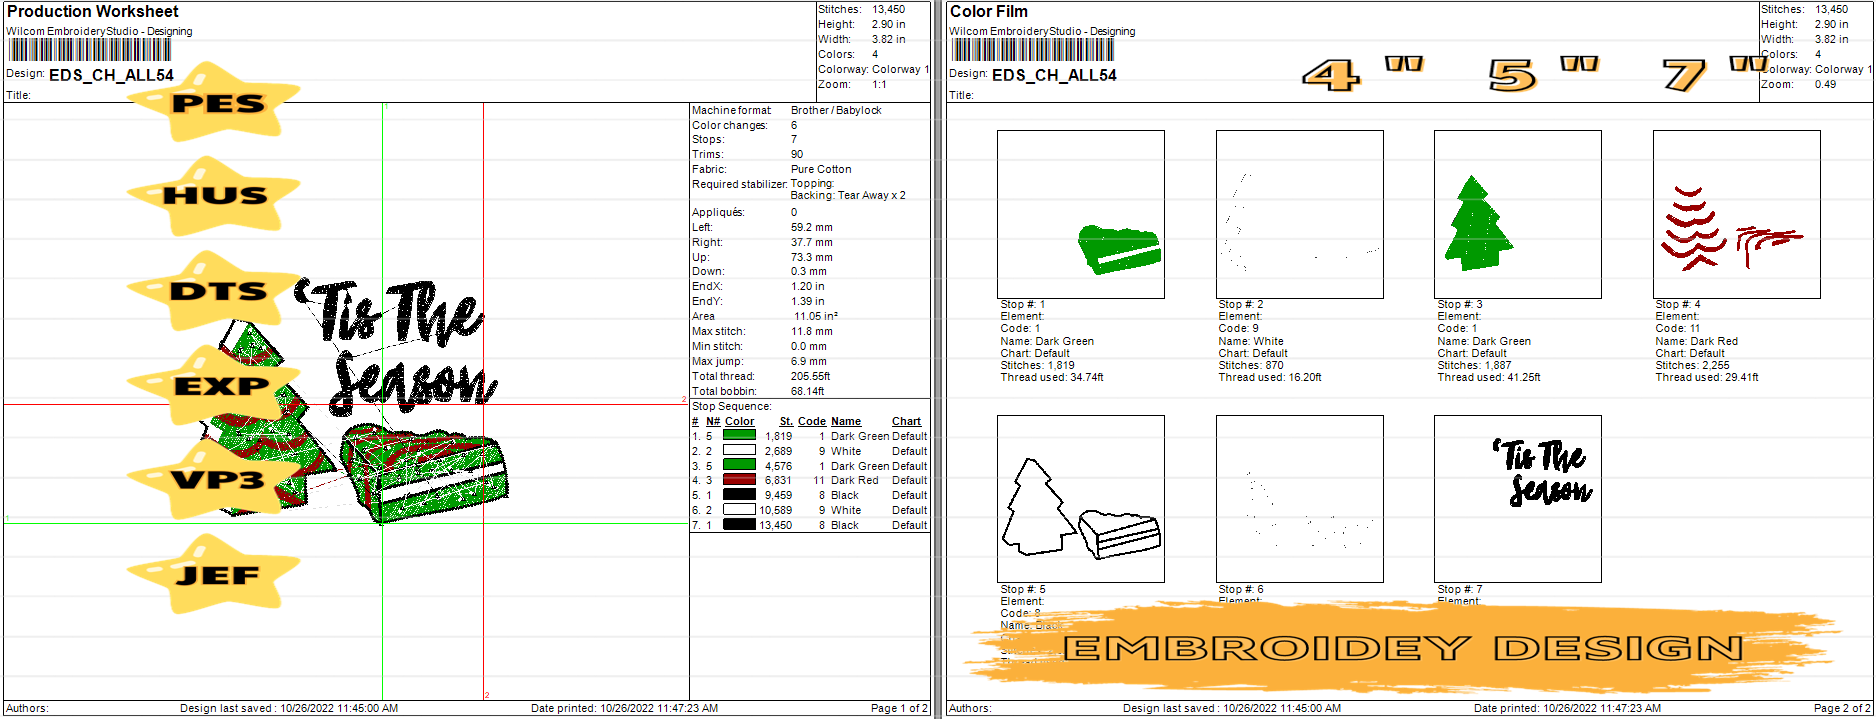Screen dimensions: 1876x719
Task: Click the orange Embroidery Design banner
Action: pyautogui.click(x=1402, y=648)
